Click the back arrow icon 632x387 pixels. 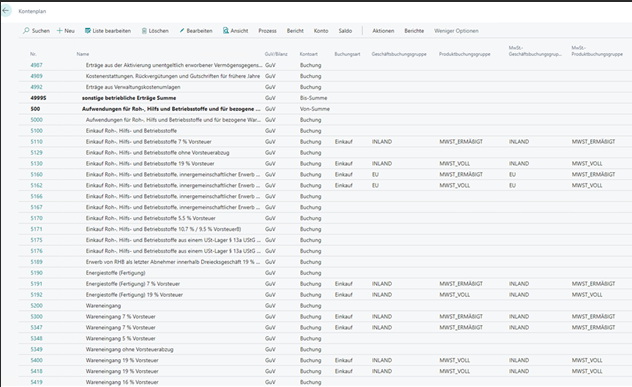(6, 10)
